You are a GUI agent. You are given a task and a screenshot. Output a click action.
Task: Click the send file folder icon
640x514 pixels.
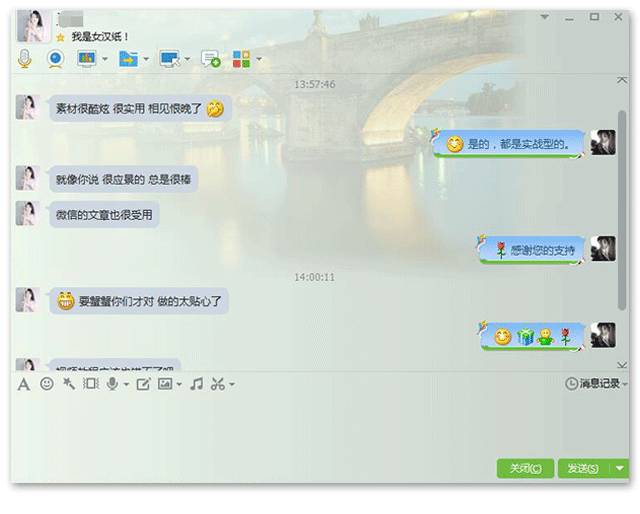[128, 59]
